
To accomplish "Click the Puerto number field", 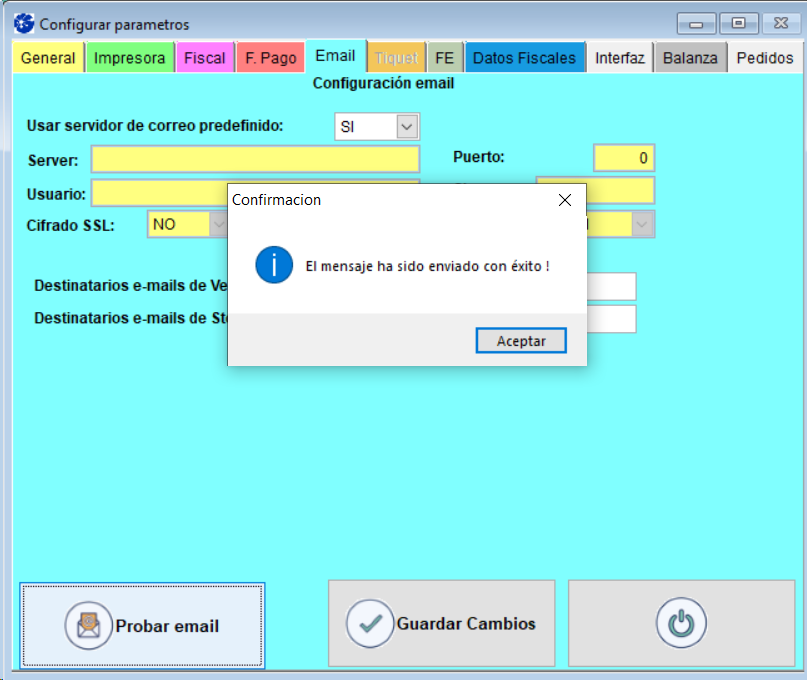I will pyautogui.click(x=623, y=158).
